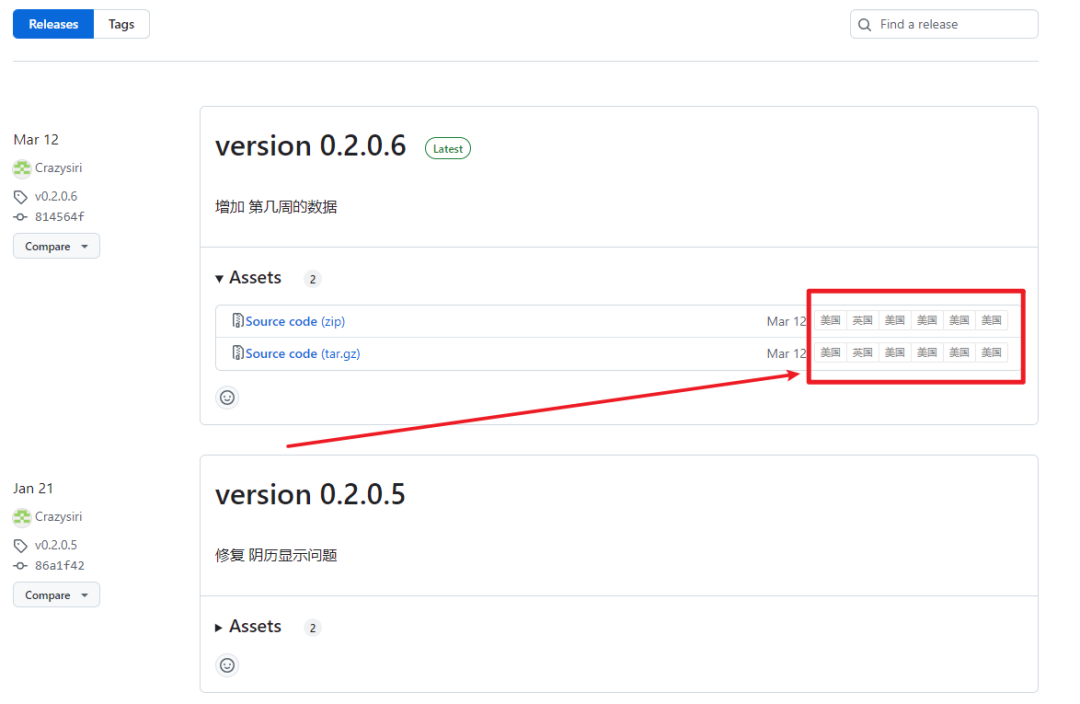Click first 美国 mirror button in tar.gz row

click(x=830, y=352)
